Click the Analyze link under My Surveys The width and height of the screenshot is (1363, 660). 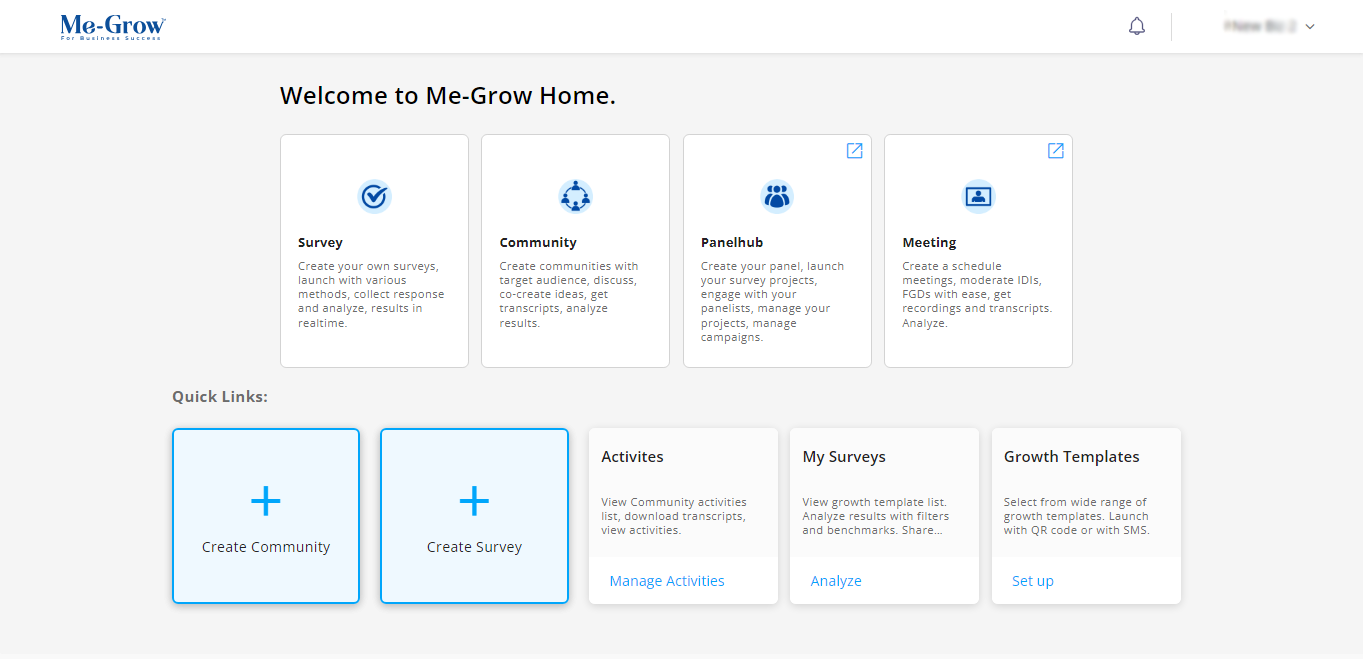point(835,580)
